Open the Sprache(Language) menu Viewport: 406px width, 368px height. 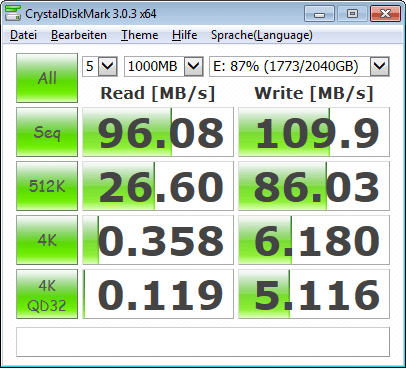point(262,35)
